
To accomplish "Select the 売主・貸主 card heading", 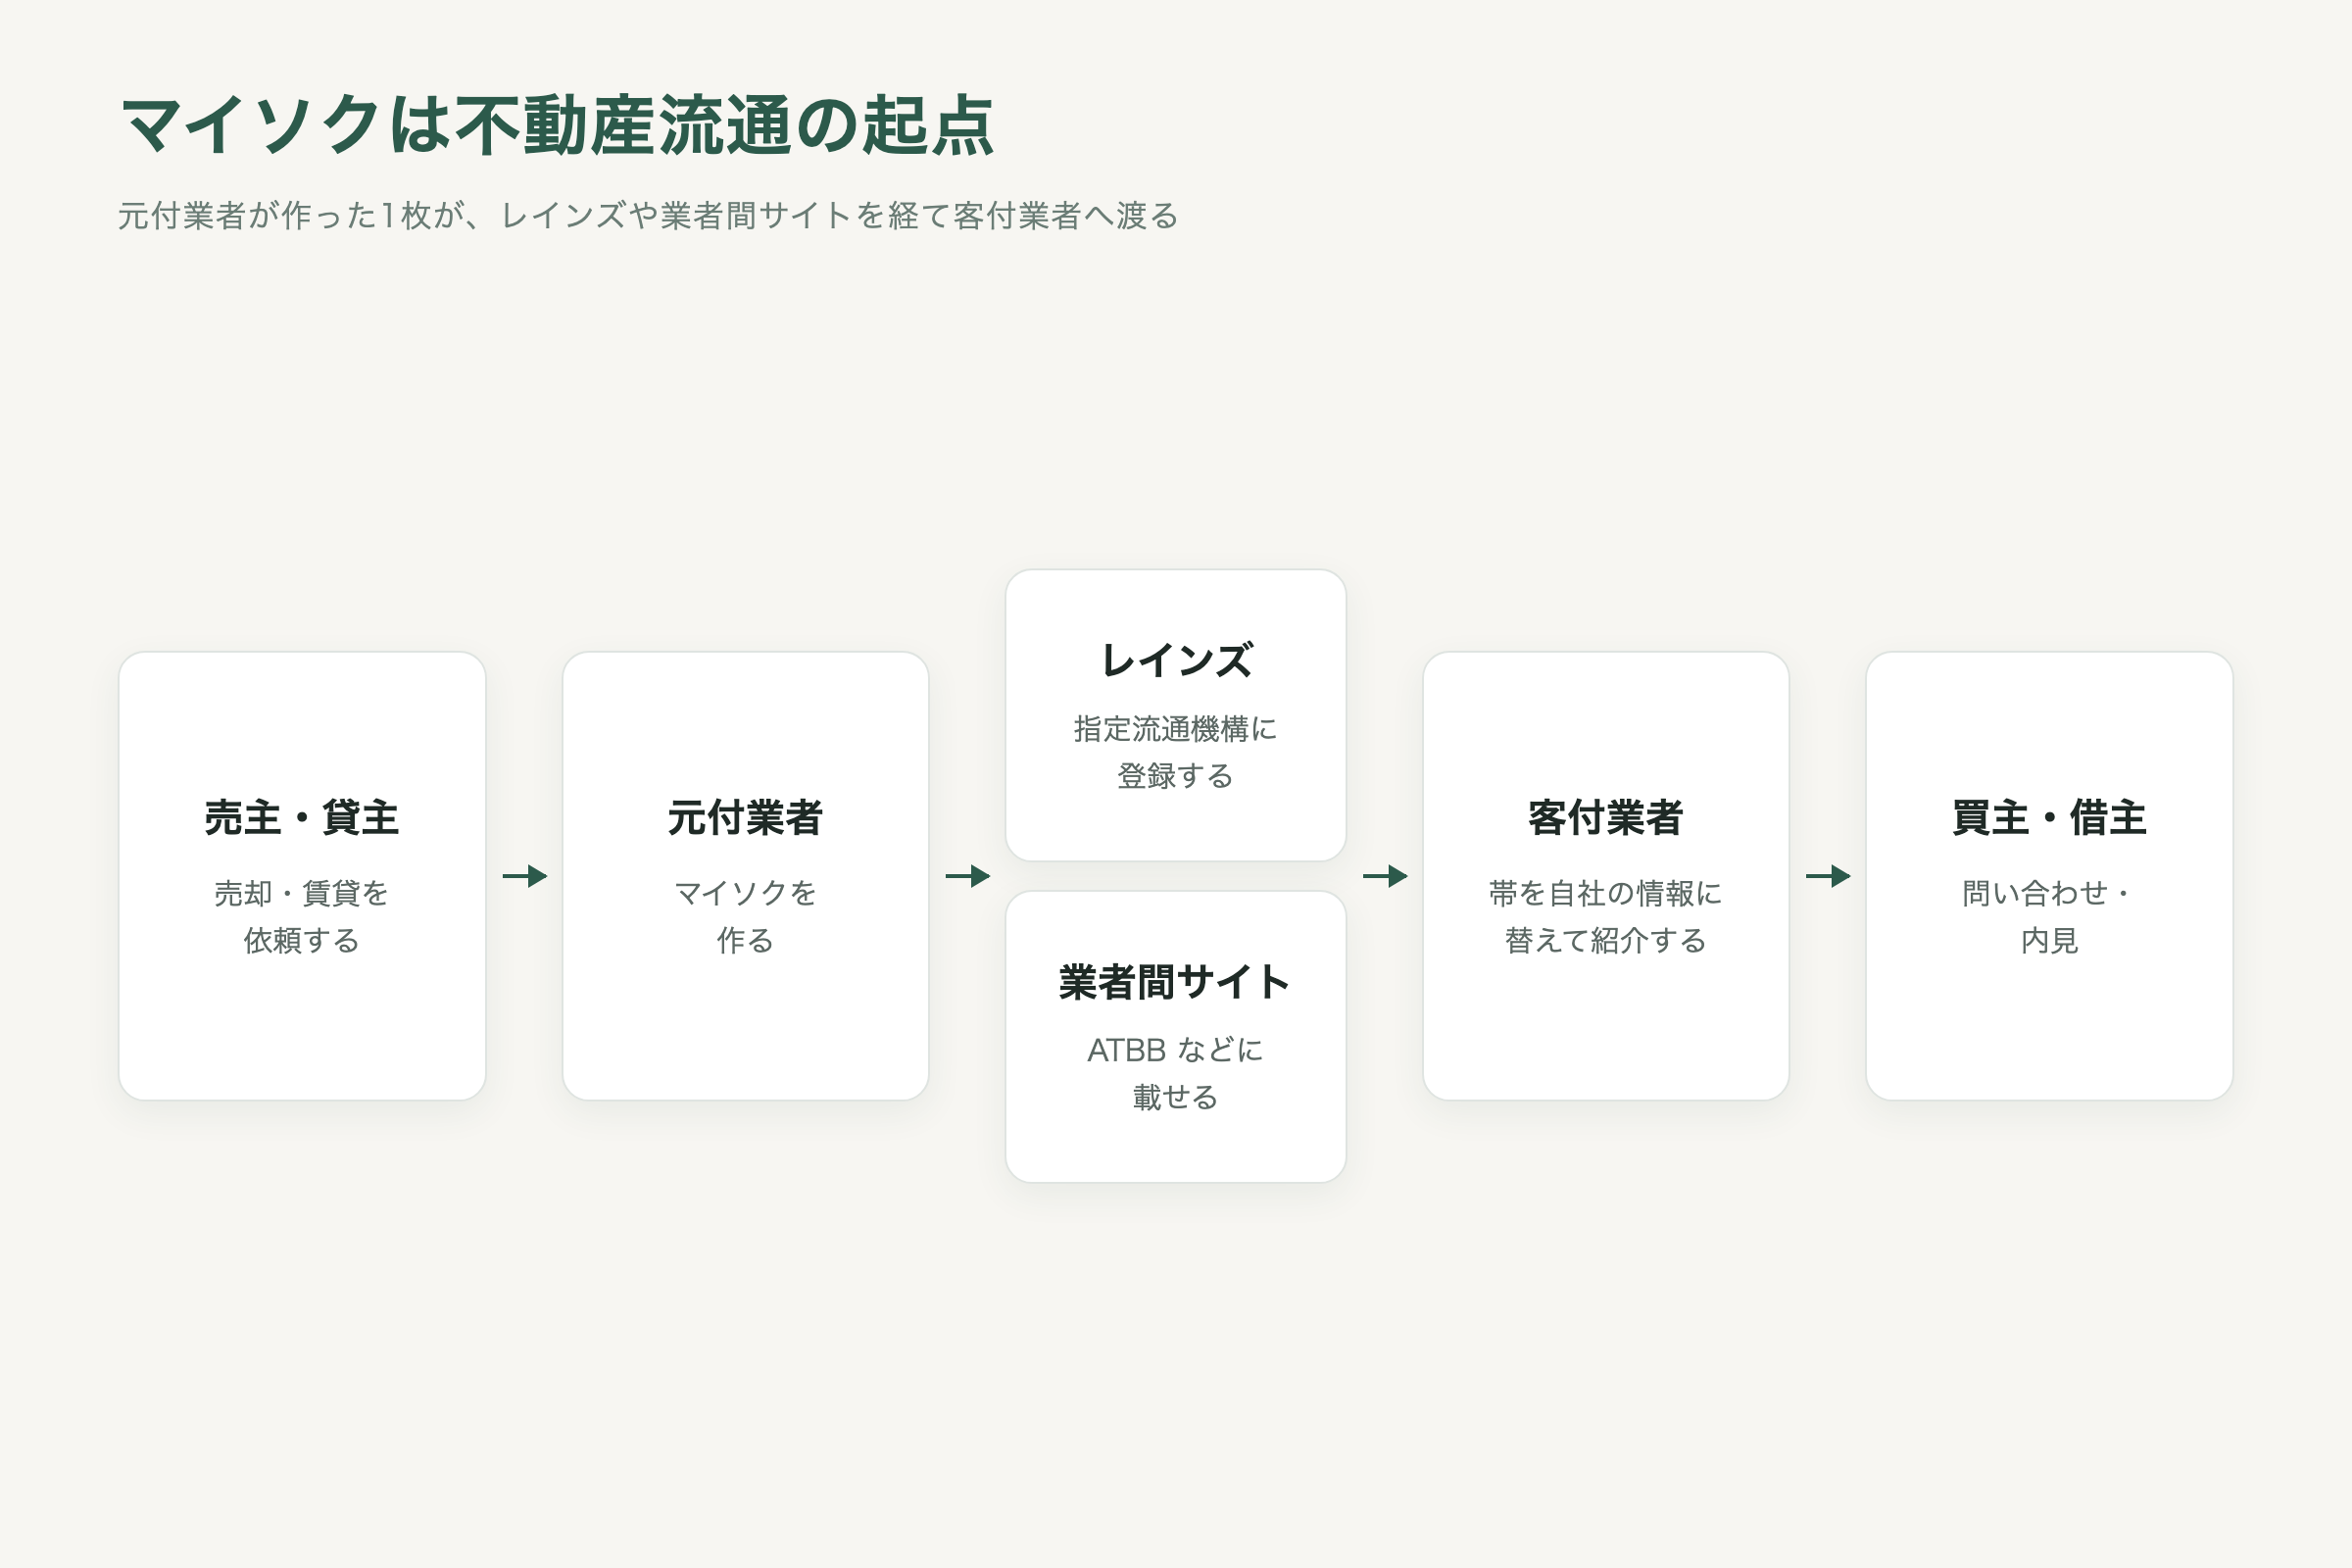I will 302,818.
